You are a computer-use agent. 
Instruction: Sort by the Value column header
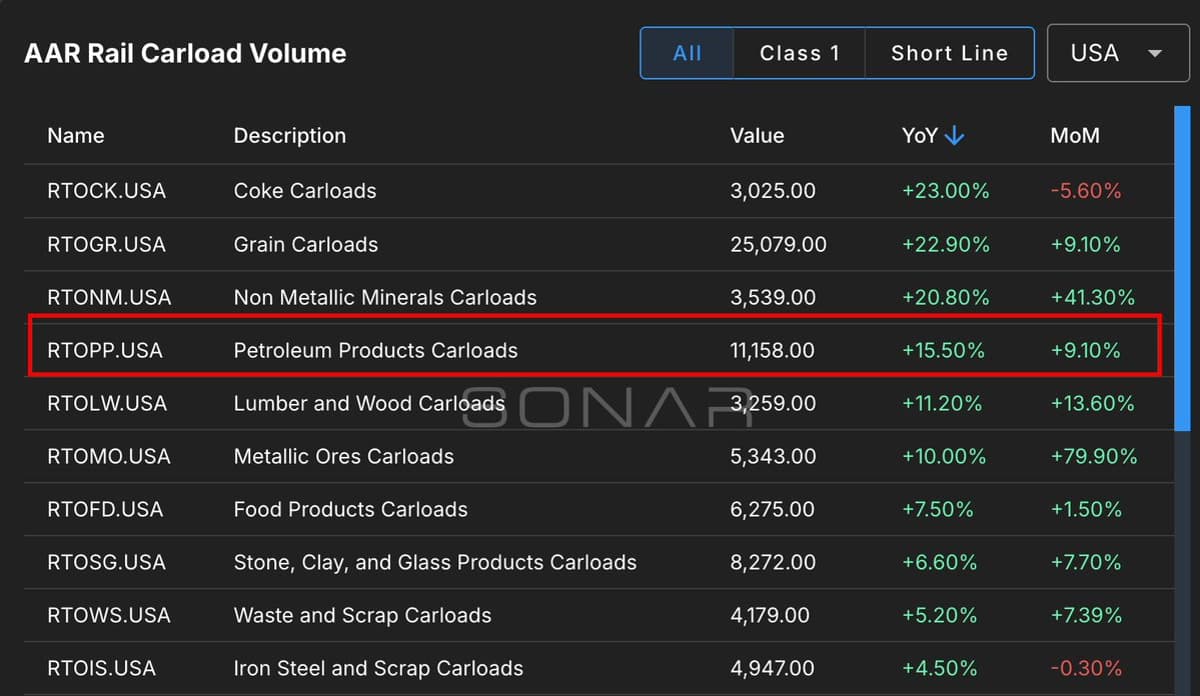757,136
